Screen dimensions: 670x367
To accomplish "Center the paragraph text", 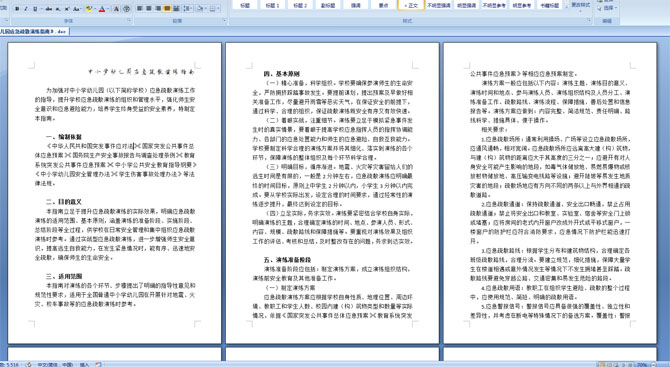I will tap(149, 9).
